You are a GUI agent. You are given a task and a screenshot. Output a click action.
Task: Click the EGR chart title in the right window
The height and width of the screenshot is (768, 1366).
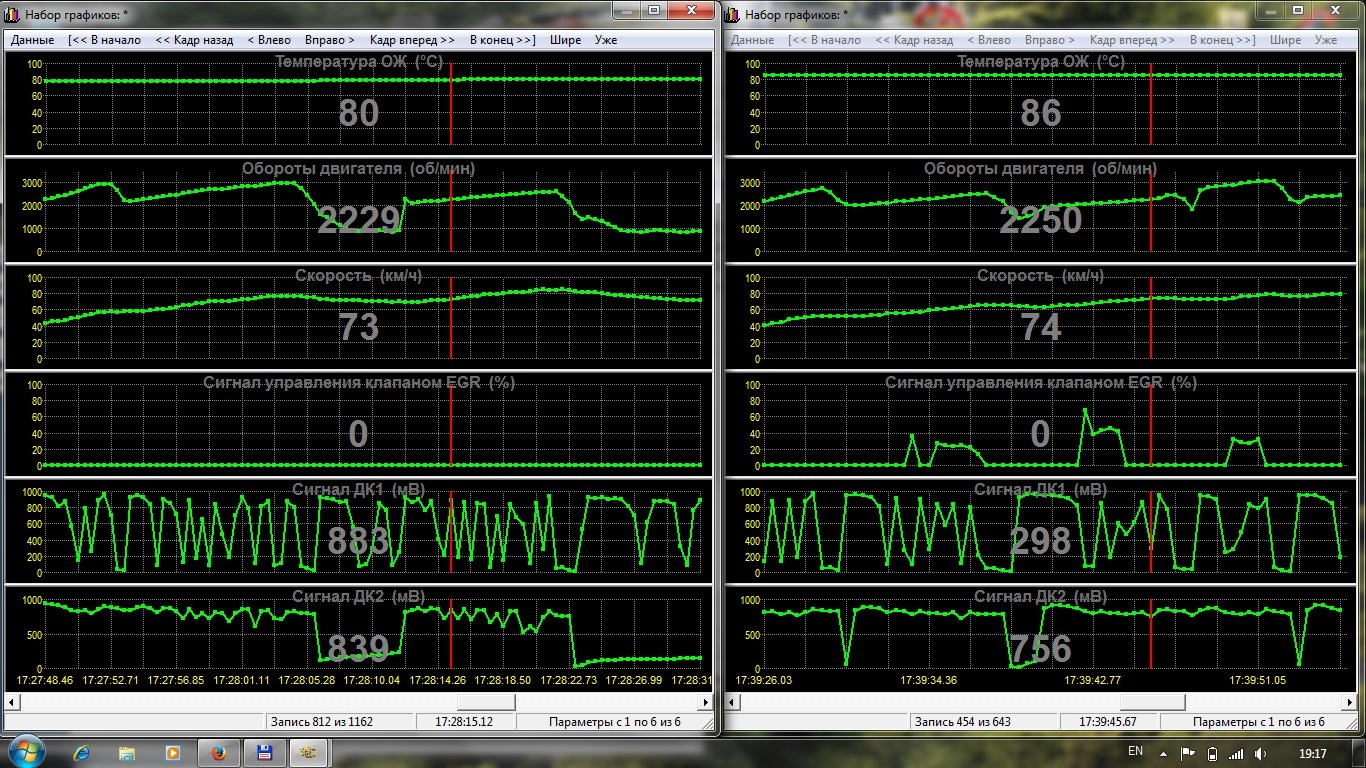coord(1041,382)
